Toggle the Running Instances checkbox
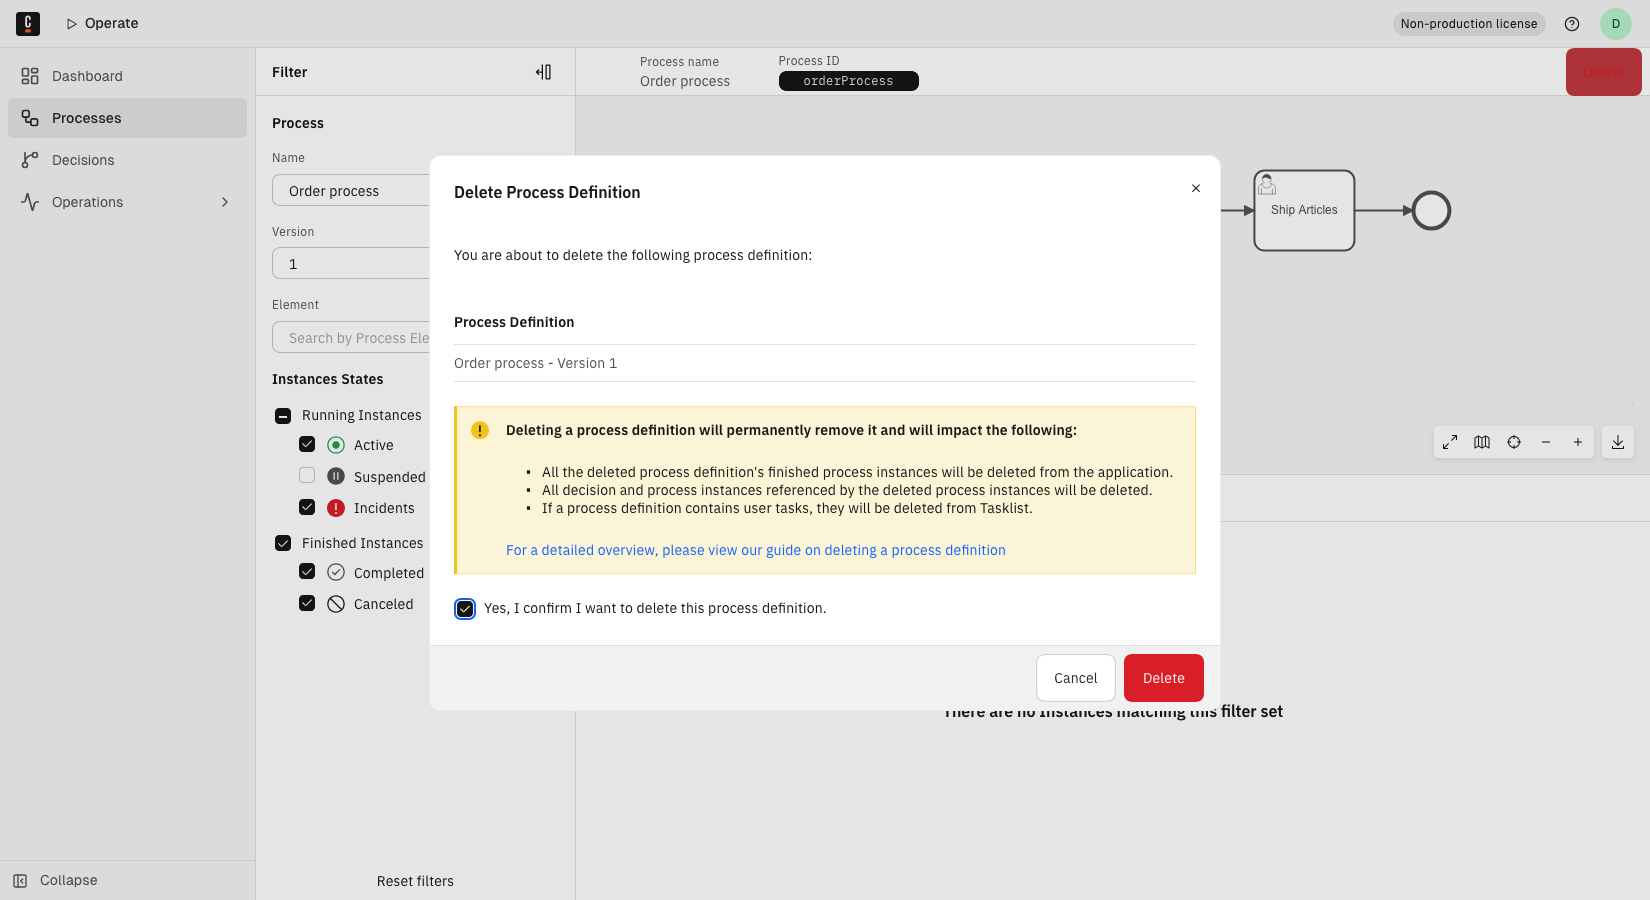 (283, 416)
